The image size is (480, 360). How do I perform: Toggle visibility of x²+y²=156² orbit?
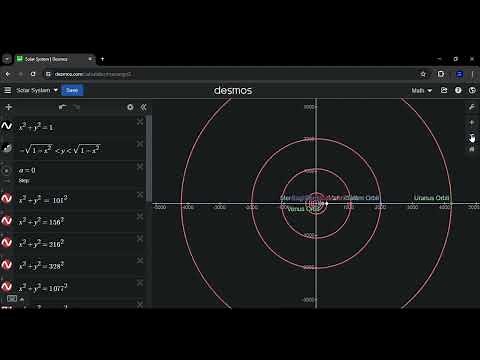point(7,221)
